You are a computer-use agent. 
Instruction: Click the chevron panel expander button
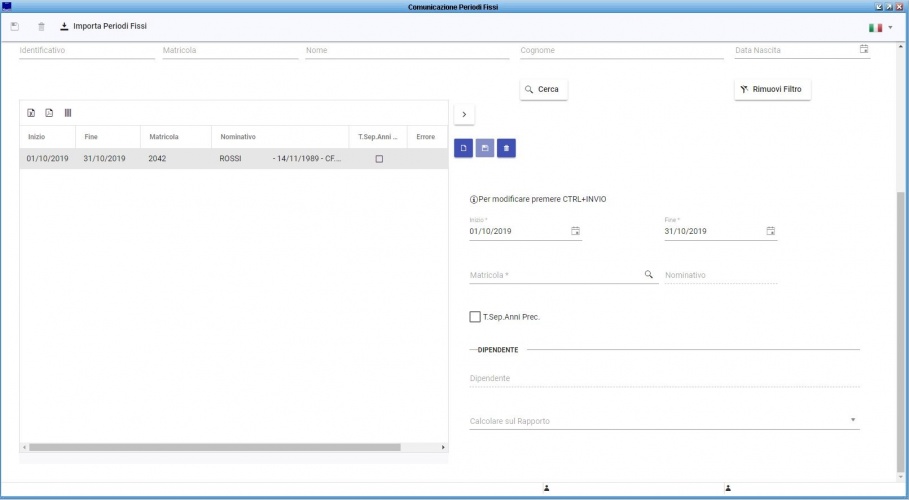[x=464, y=114]
